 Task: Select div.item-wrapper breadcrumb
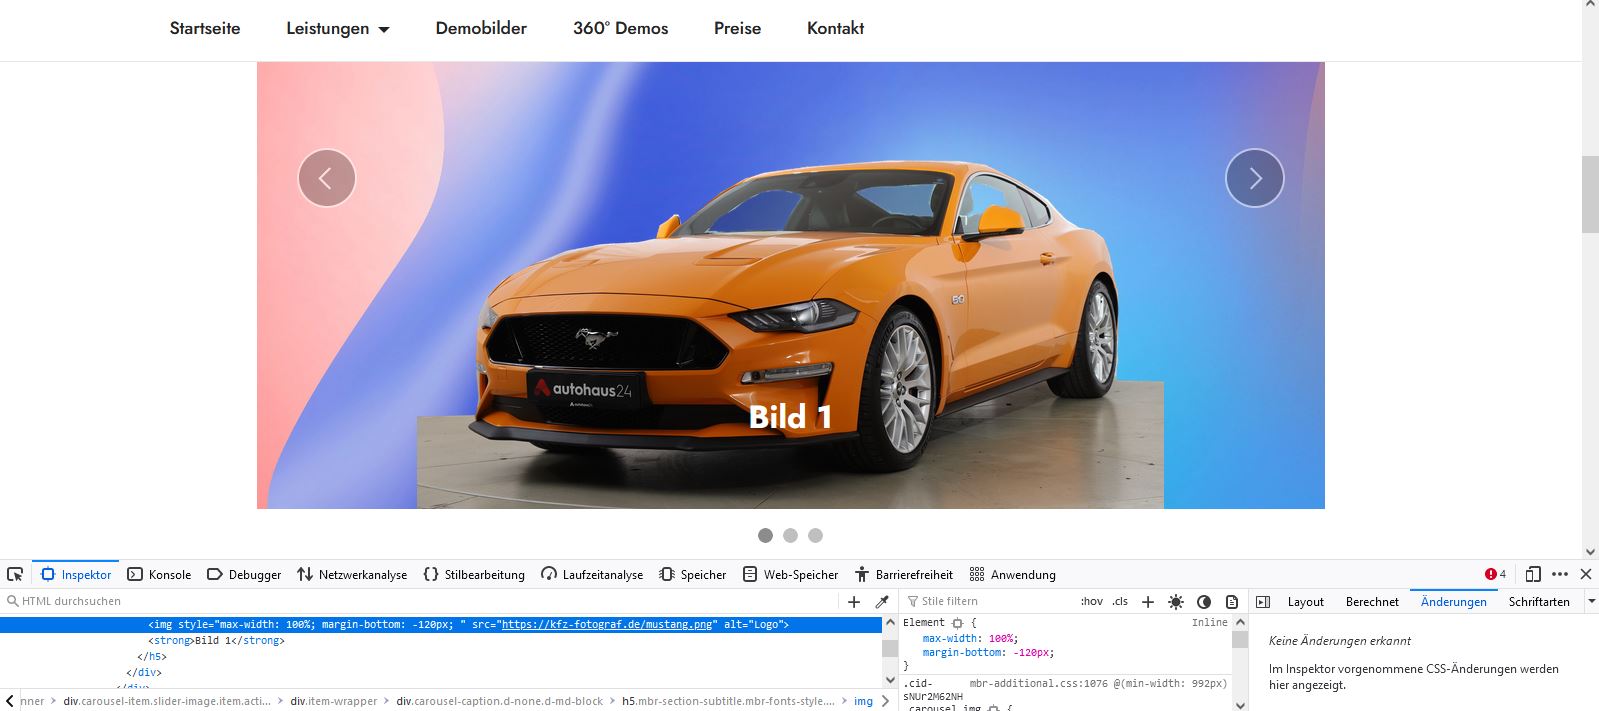pyautogui.click(x=333, y=701)
